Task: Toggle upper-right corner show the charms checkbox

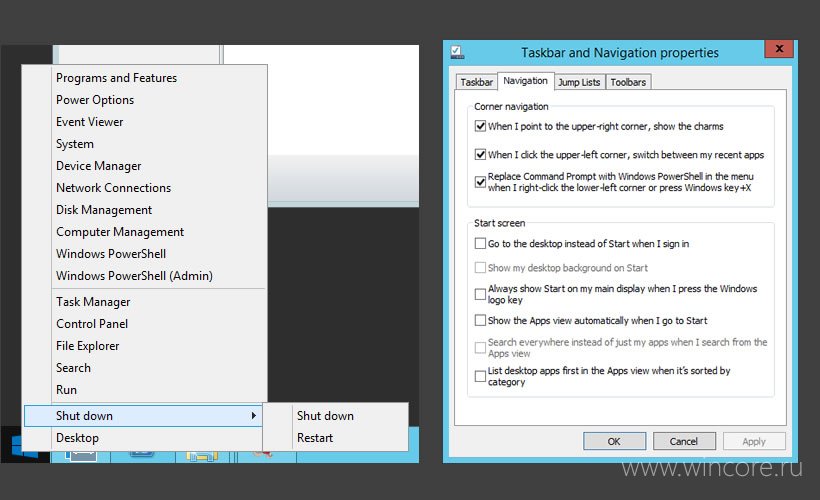Action: click(x=480, y=126)
